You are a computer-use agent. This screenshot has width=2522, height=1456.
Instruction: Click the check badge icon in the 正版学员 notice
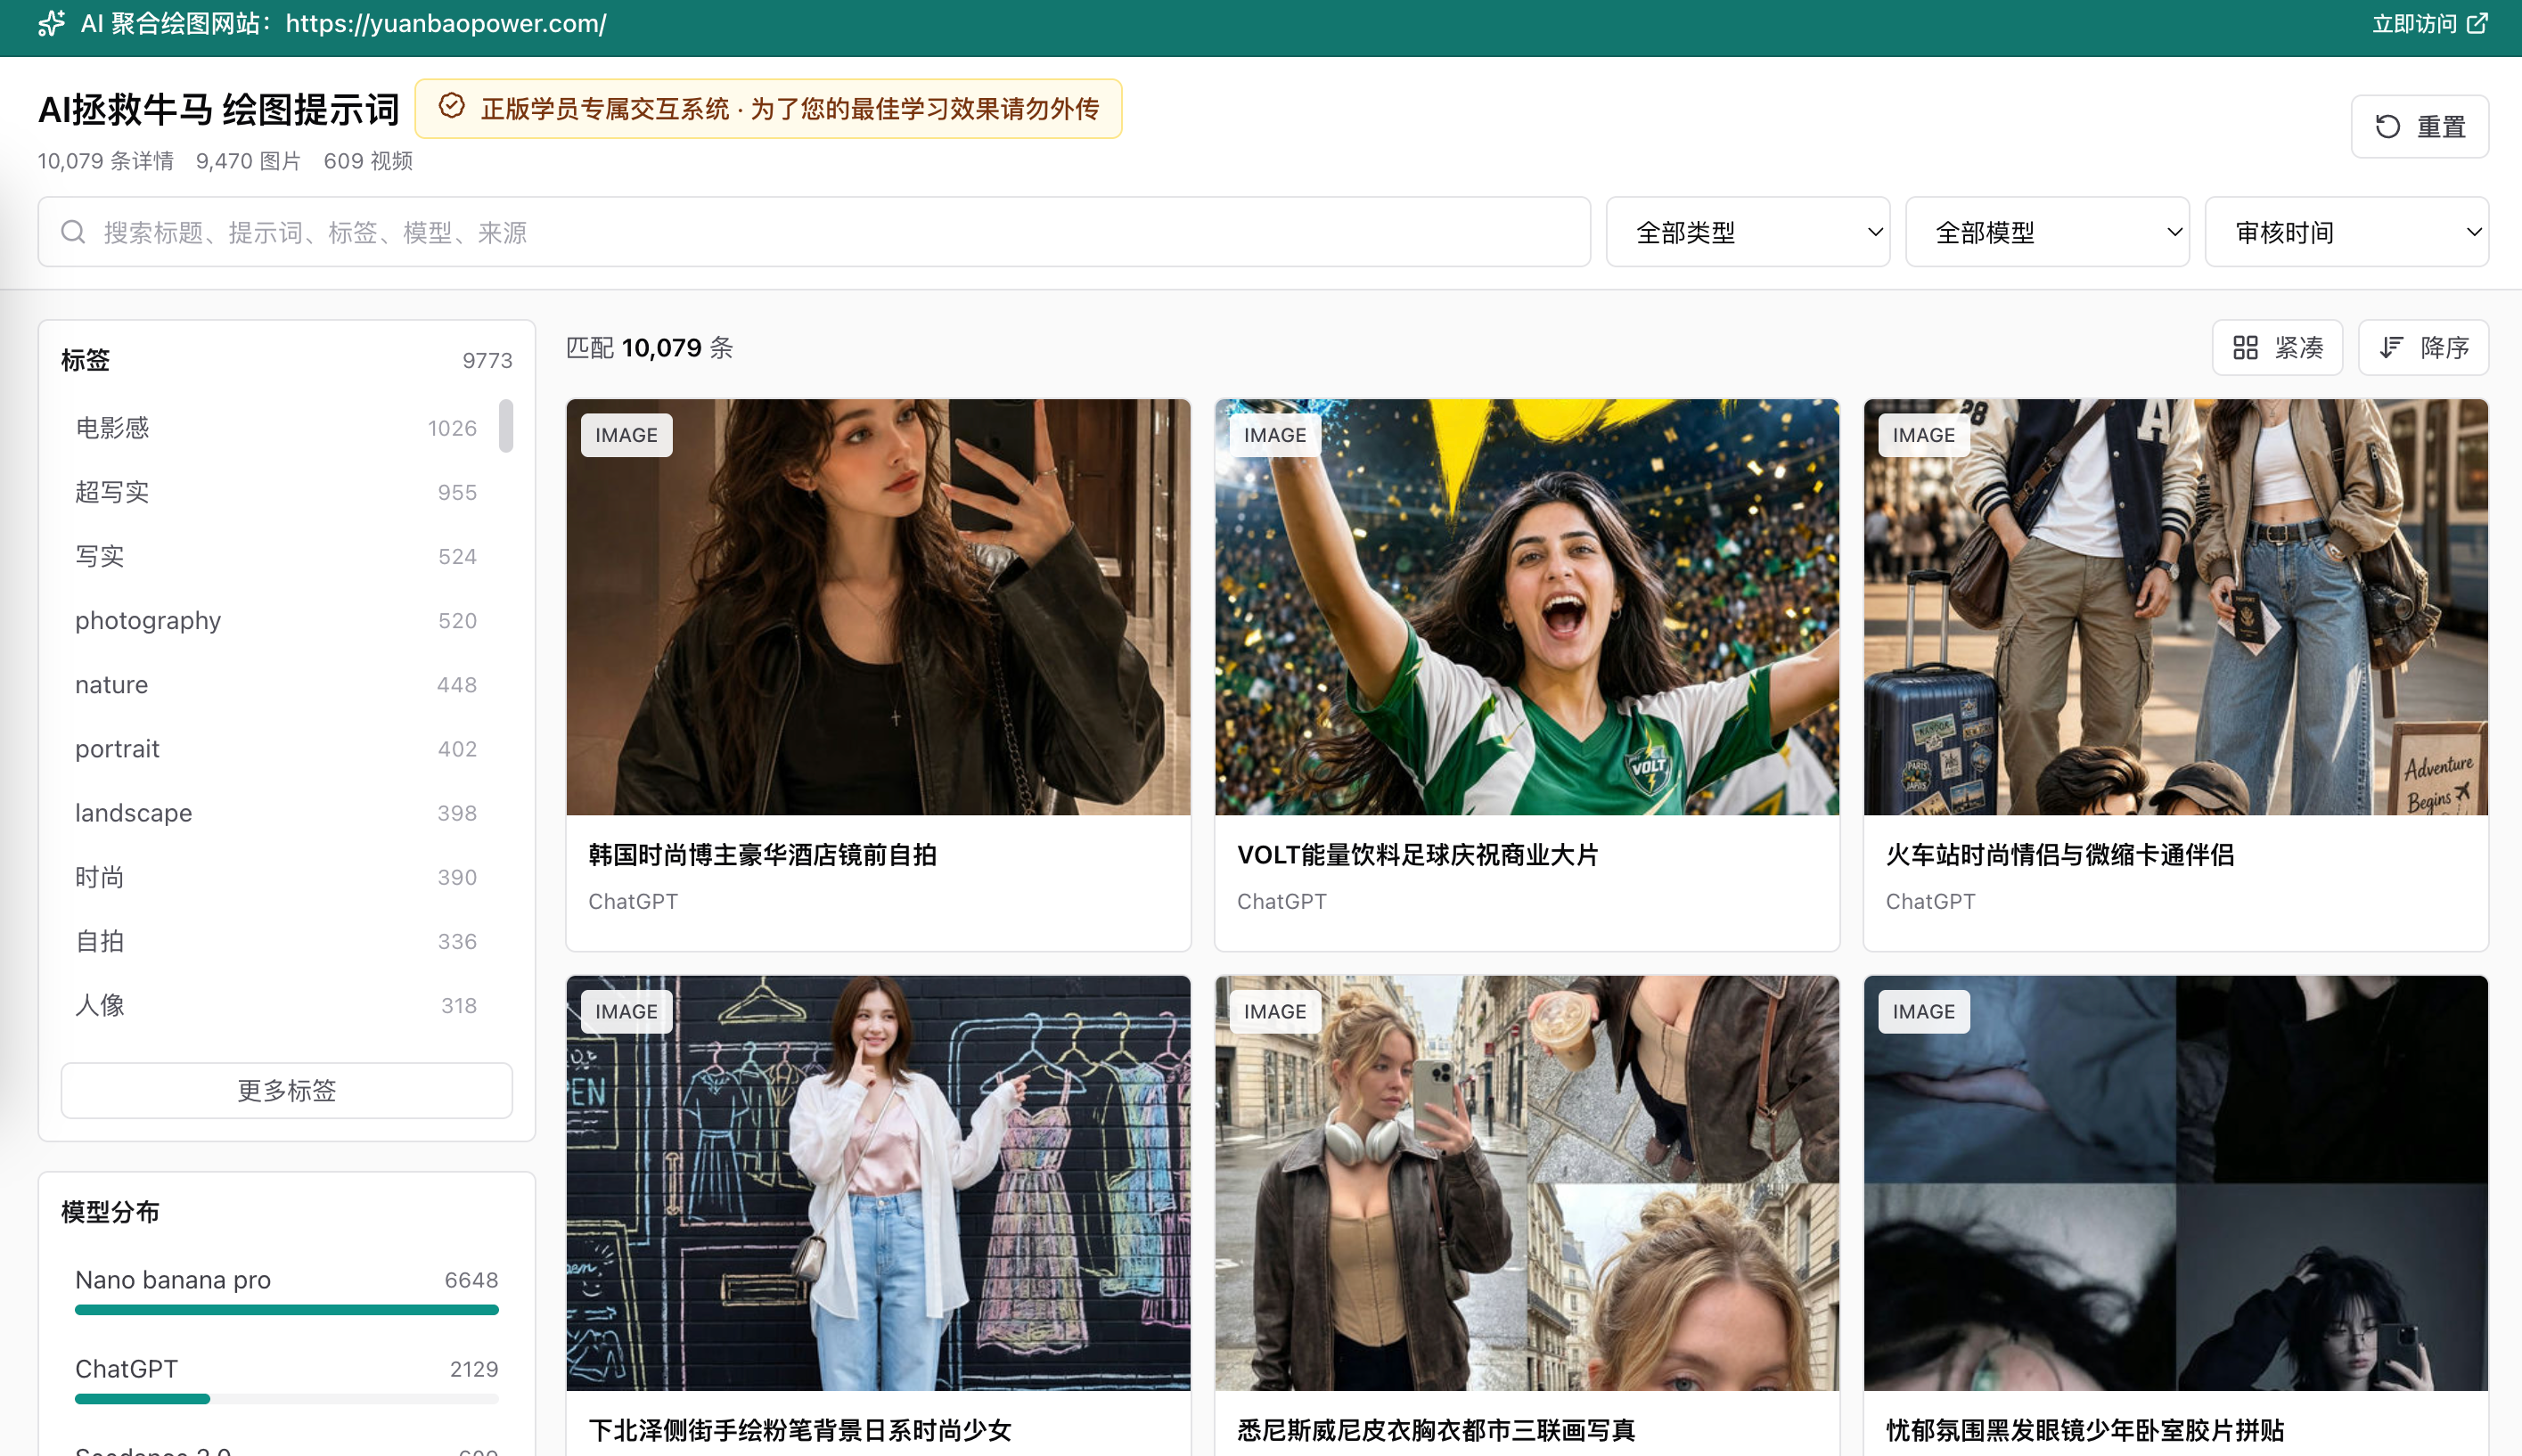pyautogui.click(x=451, y=106)
